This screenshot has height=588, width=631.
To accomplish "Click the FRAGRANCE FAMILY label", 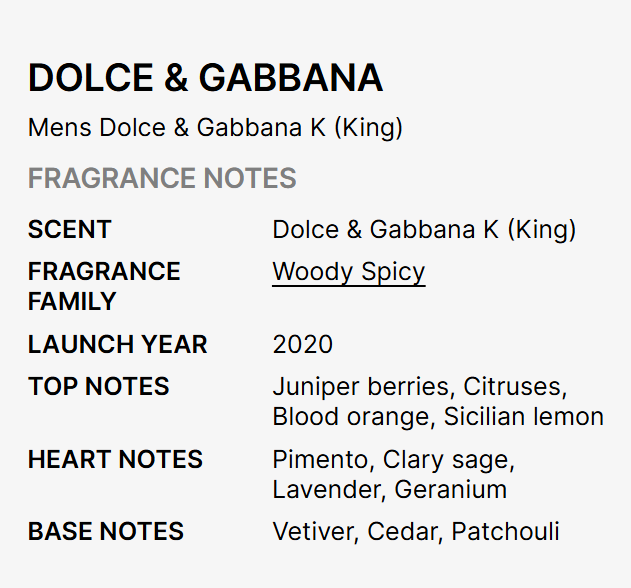I will (104, 286).
